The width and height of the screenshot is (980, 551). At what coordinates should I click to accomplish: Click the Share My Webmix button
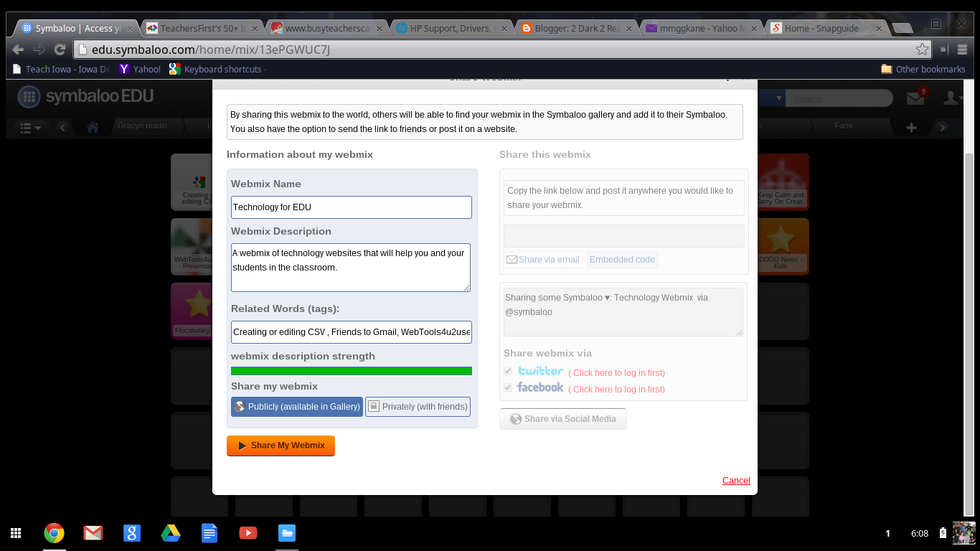tap(281, 445)
